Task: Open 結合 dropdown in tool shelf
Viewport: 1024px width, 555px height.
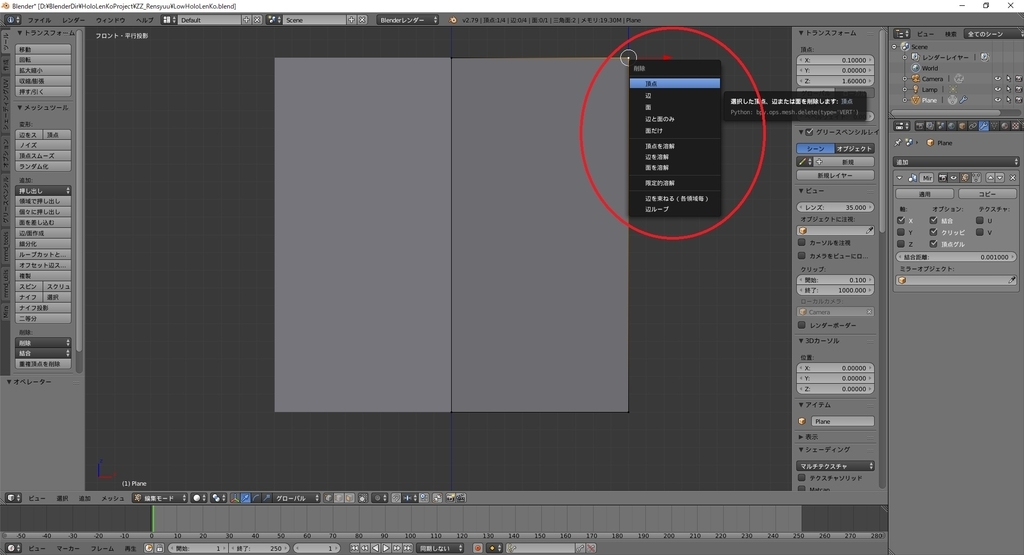Action: tap(43, 353)
